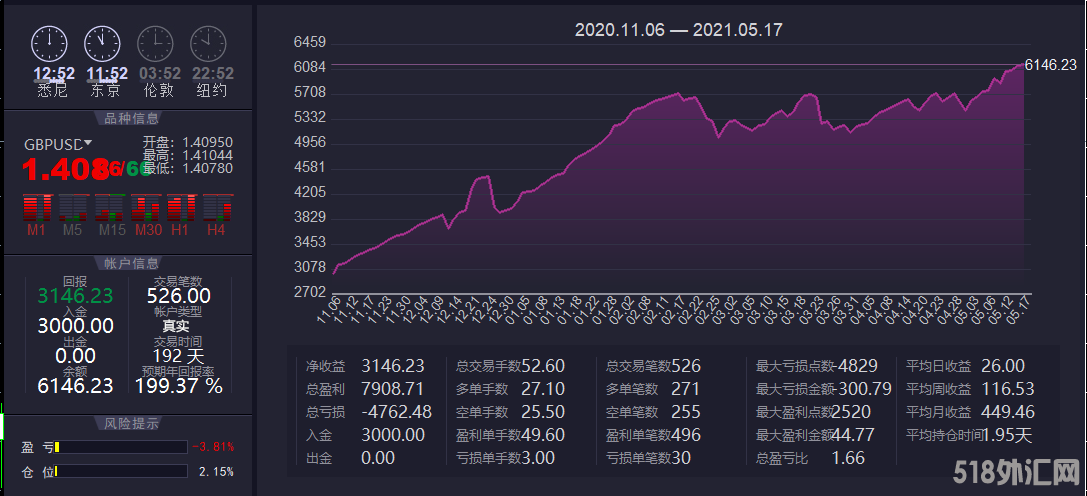The width and height of the screenshot is (1087, 496).
Task: Click the New York clock icon
Action: [x=209, y=44]
